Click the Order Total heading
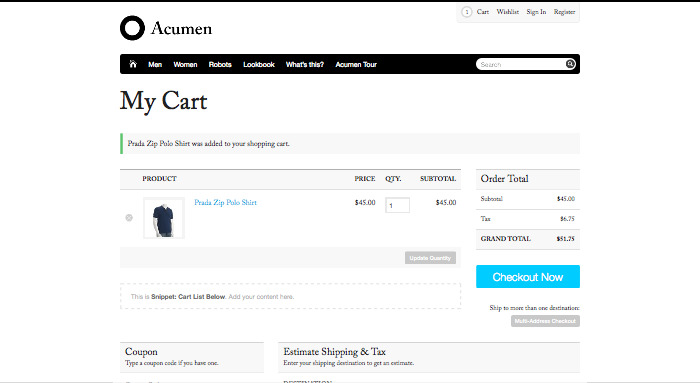This screenshot has height=383, width=700. coord(504,179)
